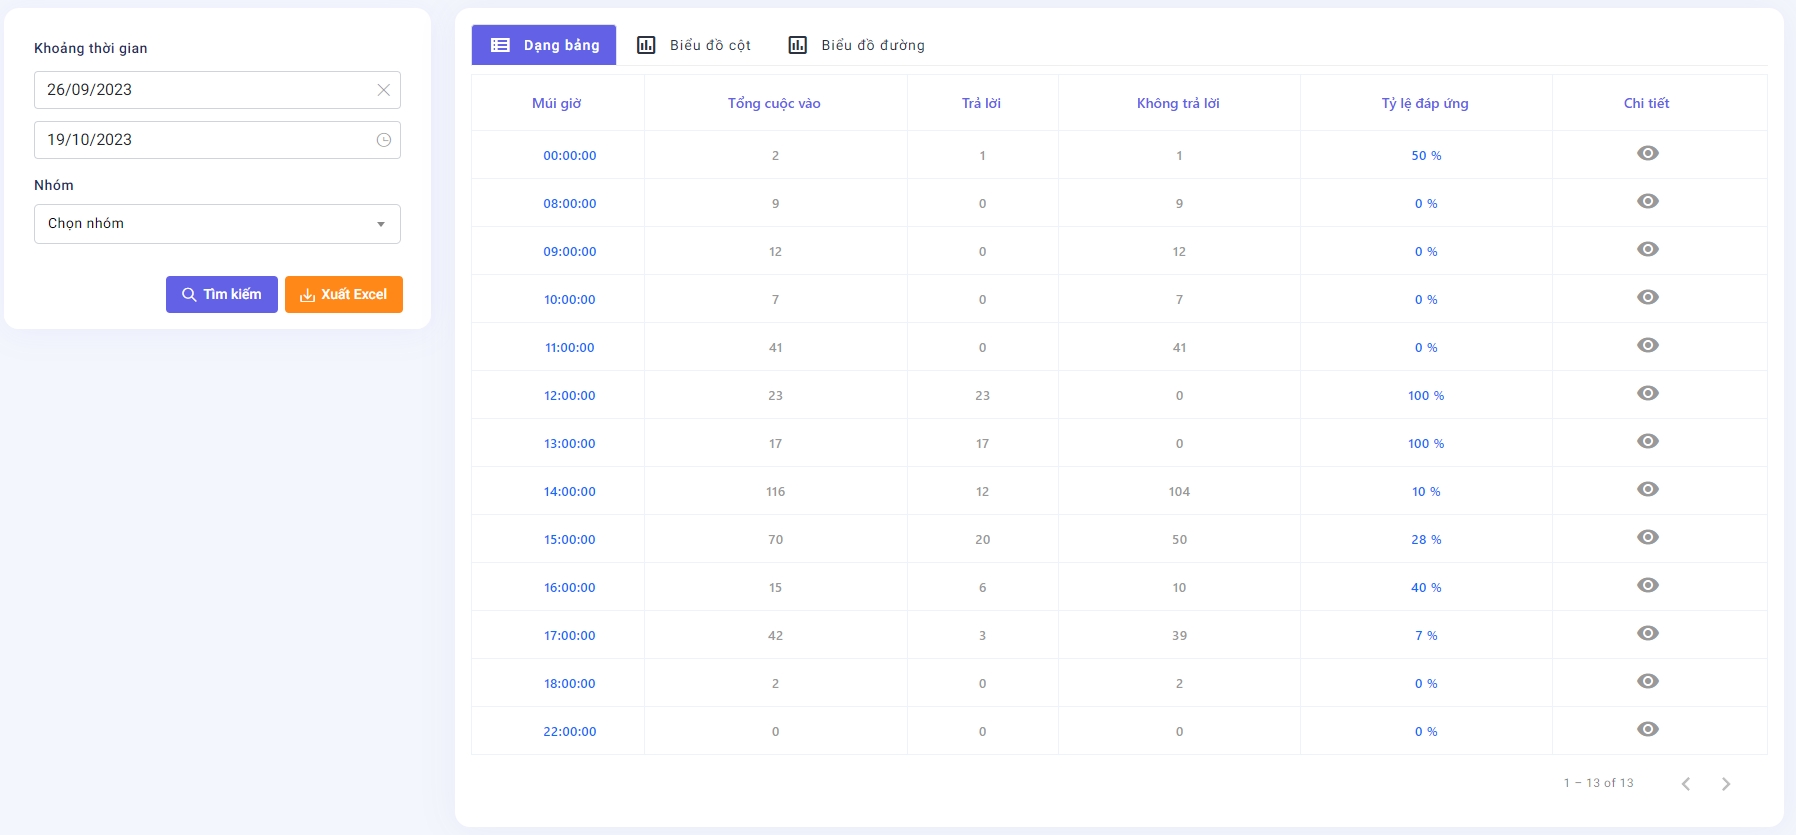View details for the 15:00:00 row

tap(1647, 537)
